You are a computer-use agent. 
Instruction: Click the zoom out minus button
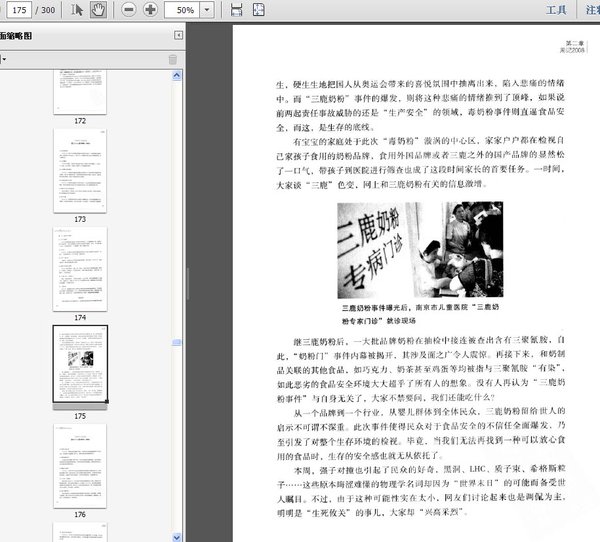(x=129, y=10)
